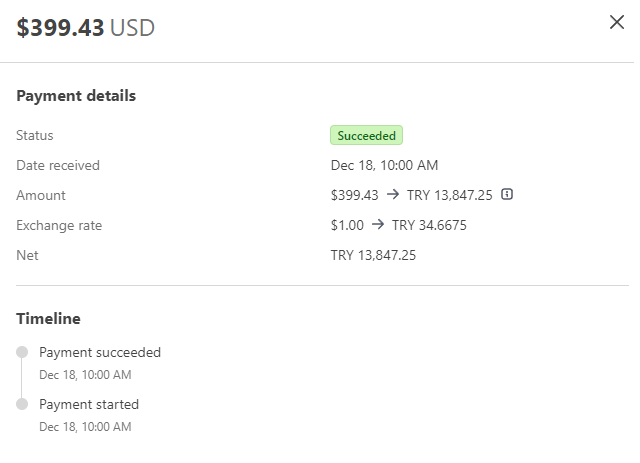Click the Exchange rate label
This screenshot has height=463, width=640.
[x=59, y=225]
